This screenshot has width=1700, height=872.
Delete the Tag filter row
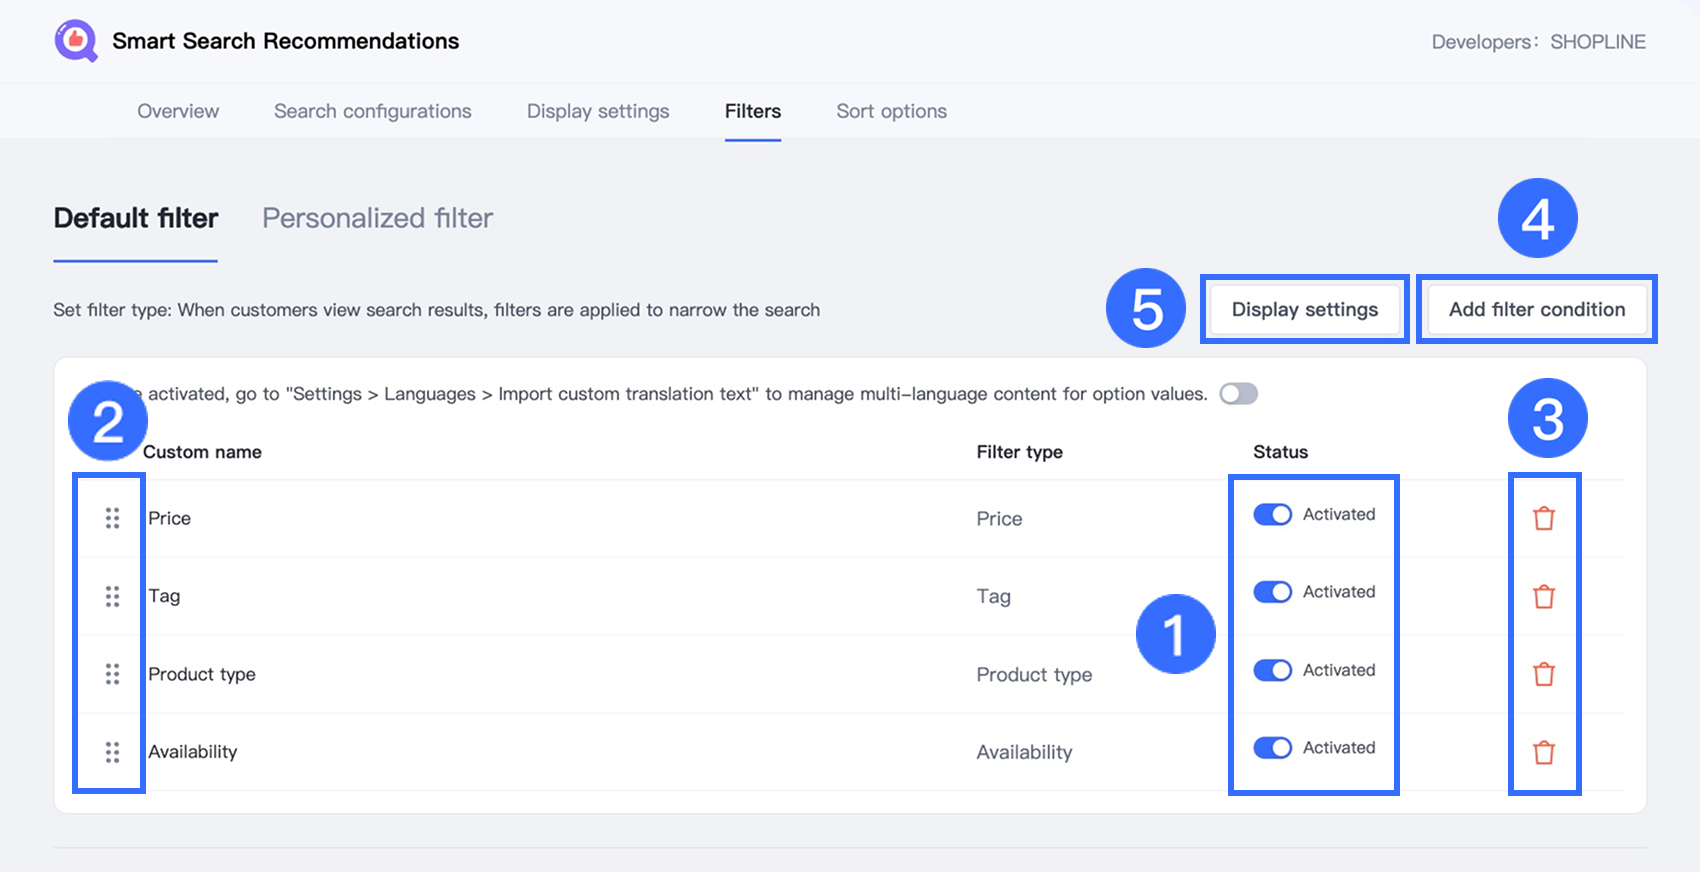click(1544, 596)
